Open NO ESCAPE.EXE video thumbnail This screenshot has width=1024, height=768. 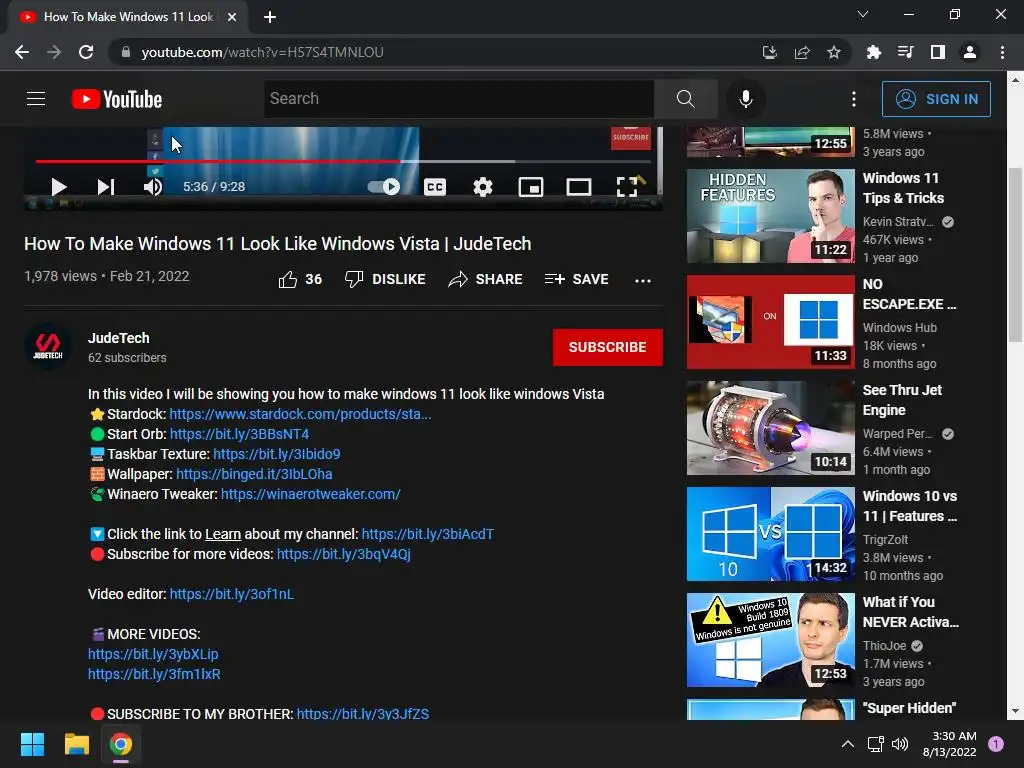point(771,322)
